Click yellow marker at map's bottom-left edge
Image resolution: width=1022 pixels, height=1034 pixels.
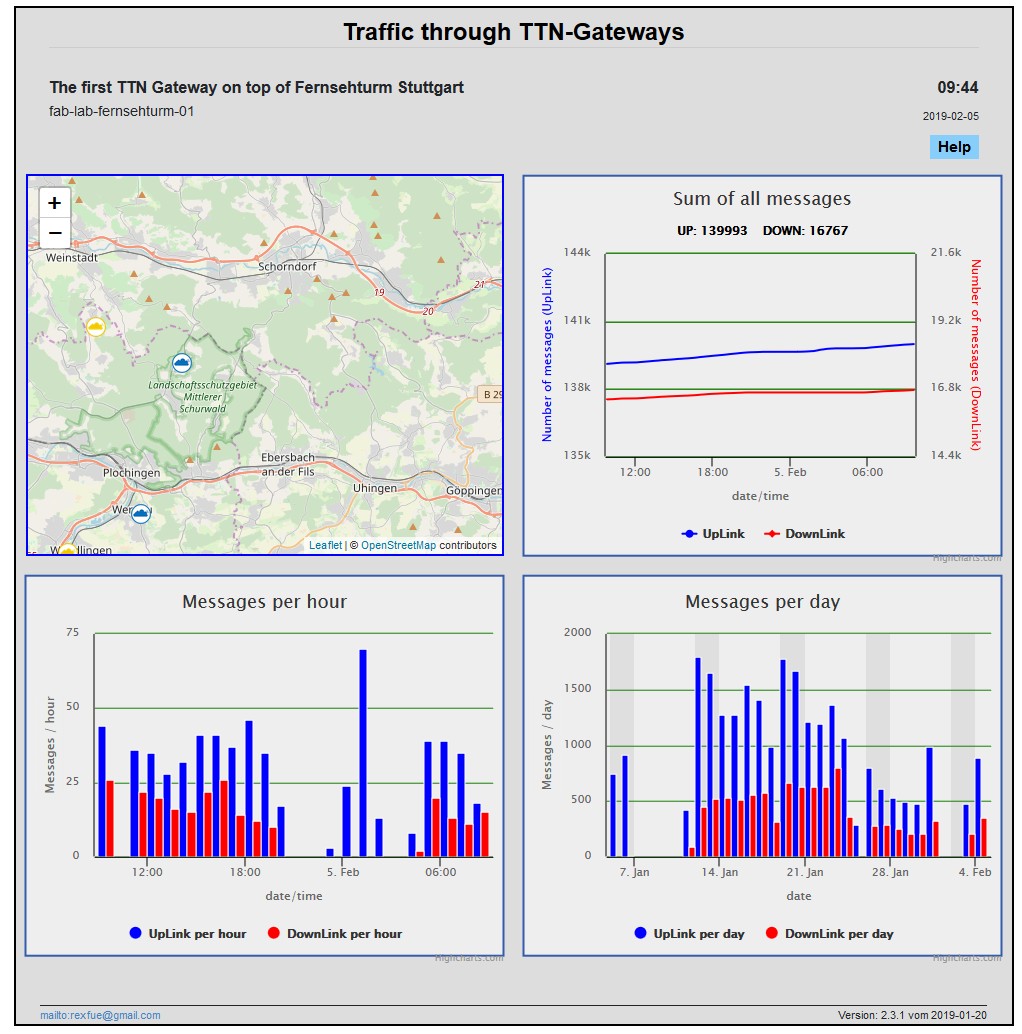(x=67, y=550)
